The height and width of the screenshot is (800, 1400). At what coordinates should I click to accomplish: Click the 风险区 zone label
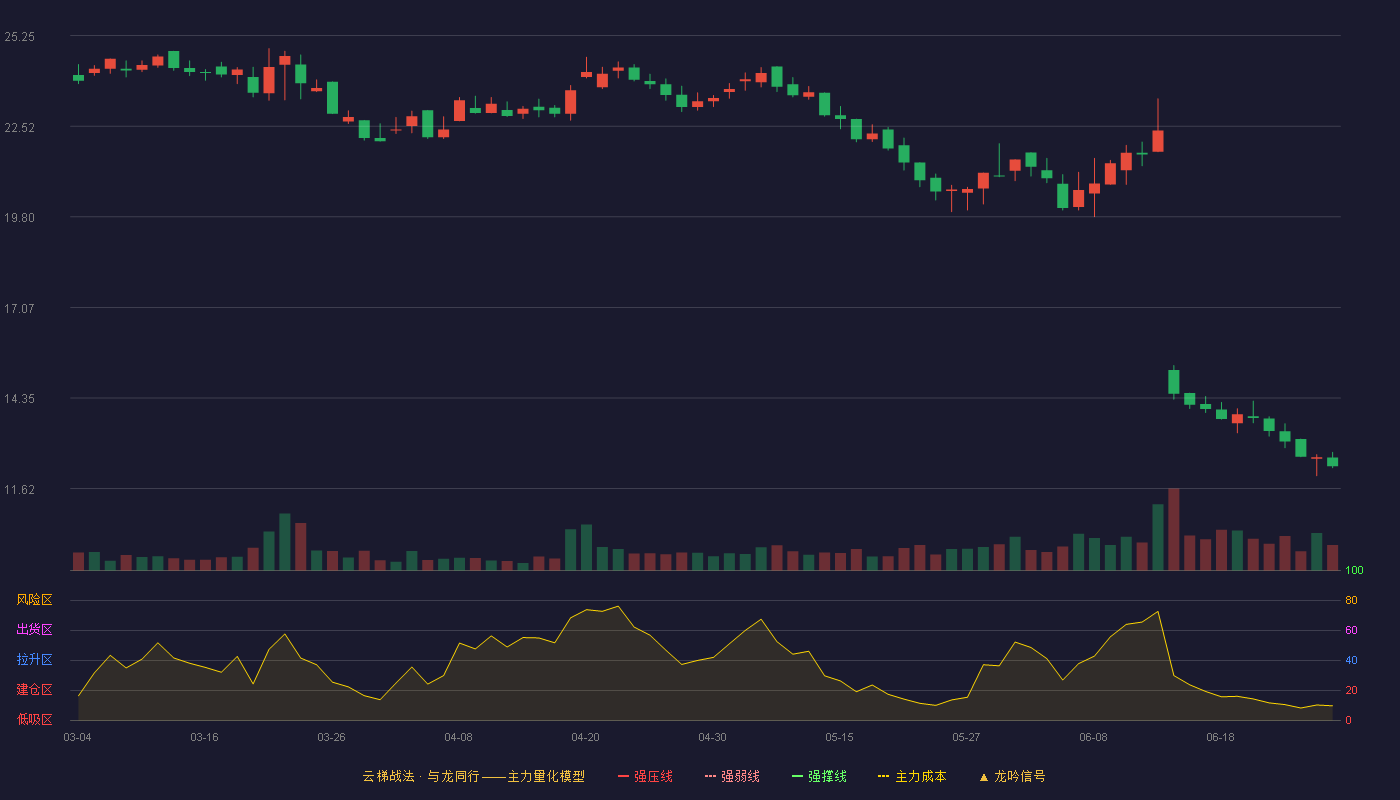click(x=34, y=600)
